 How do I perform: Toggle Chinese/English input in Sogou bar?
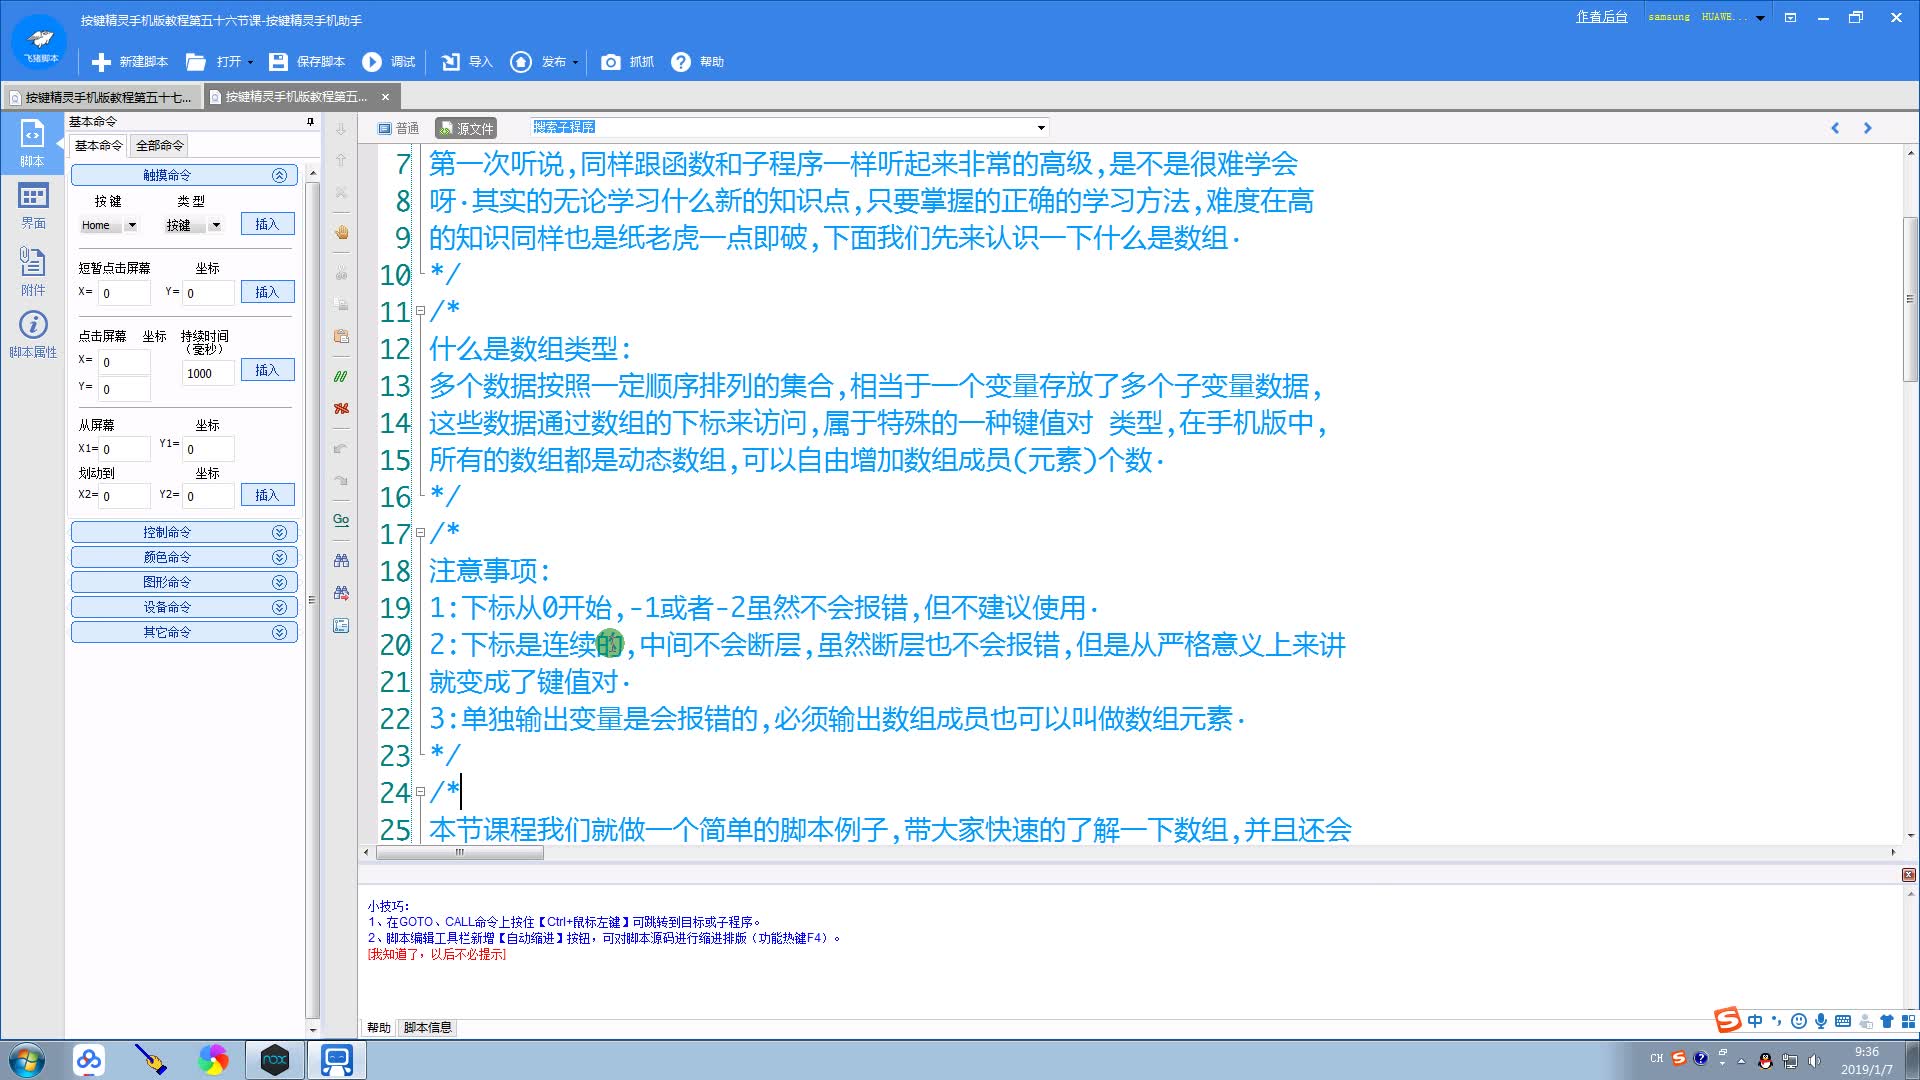(1756, 1020)
